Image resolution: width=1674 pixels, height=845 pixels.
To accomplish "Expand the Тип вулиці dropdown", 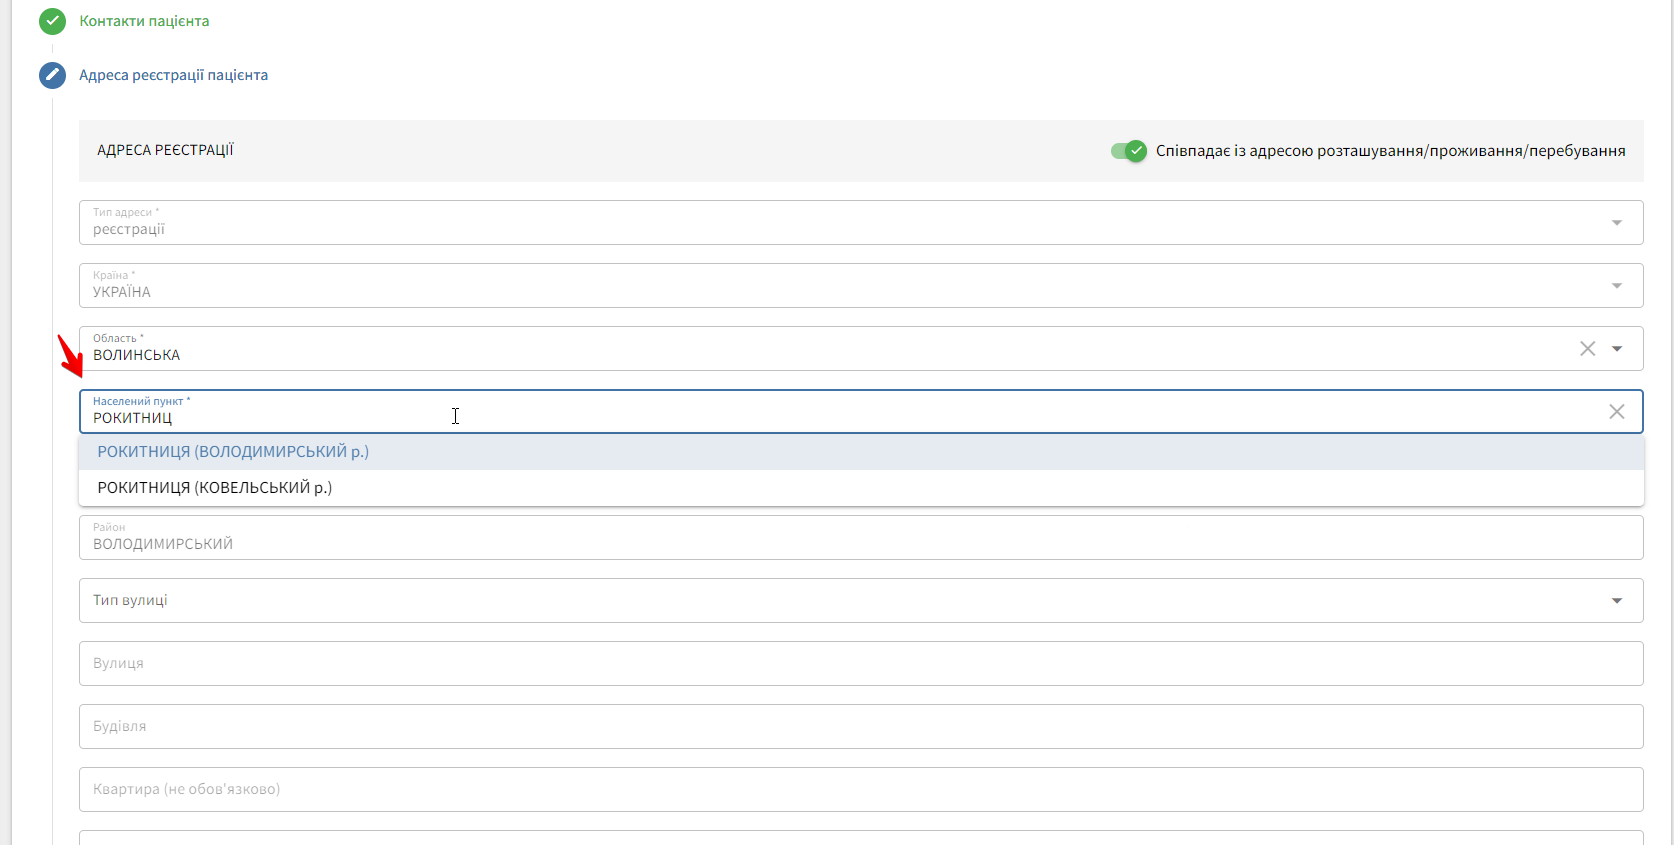I will point(1616,601).
